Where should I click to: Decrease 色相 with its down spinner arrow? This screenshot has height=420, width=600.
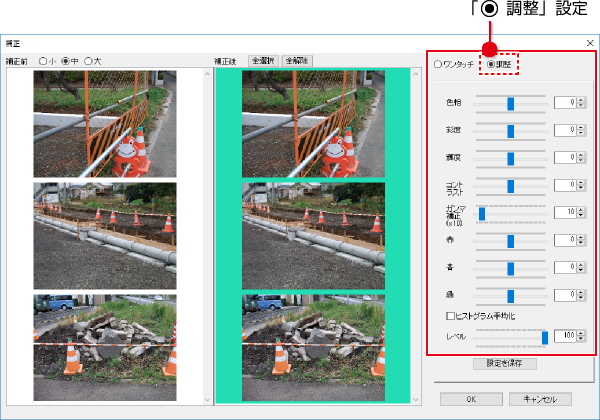point(581,105)
